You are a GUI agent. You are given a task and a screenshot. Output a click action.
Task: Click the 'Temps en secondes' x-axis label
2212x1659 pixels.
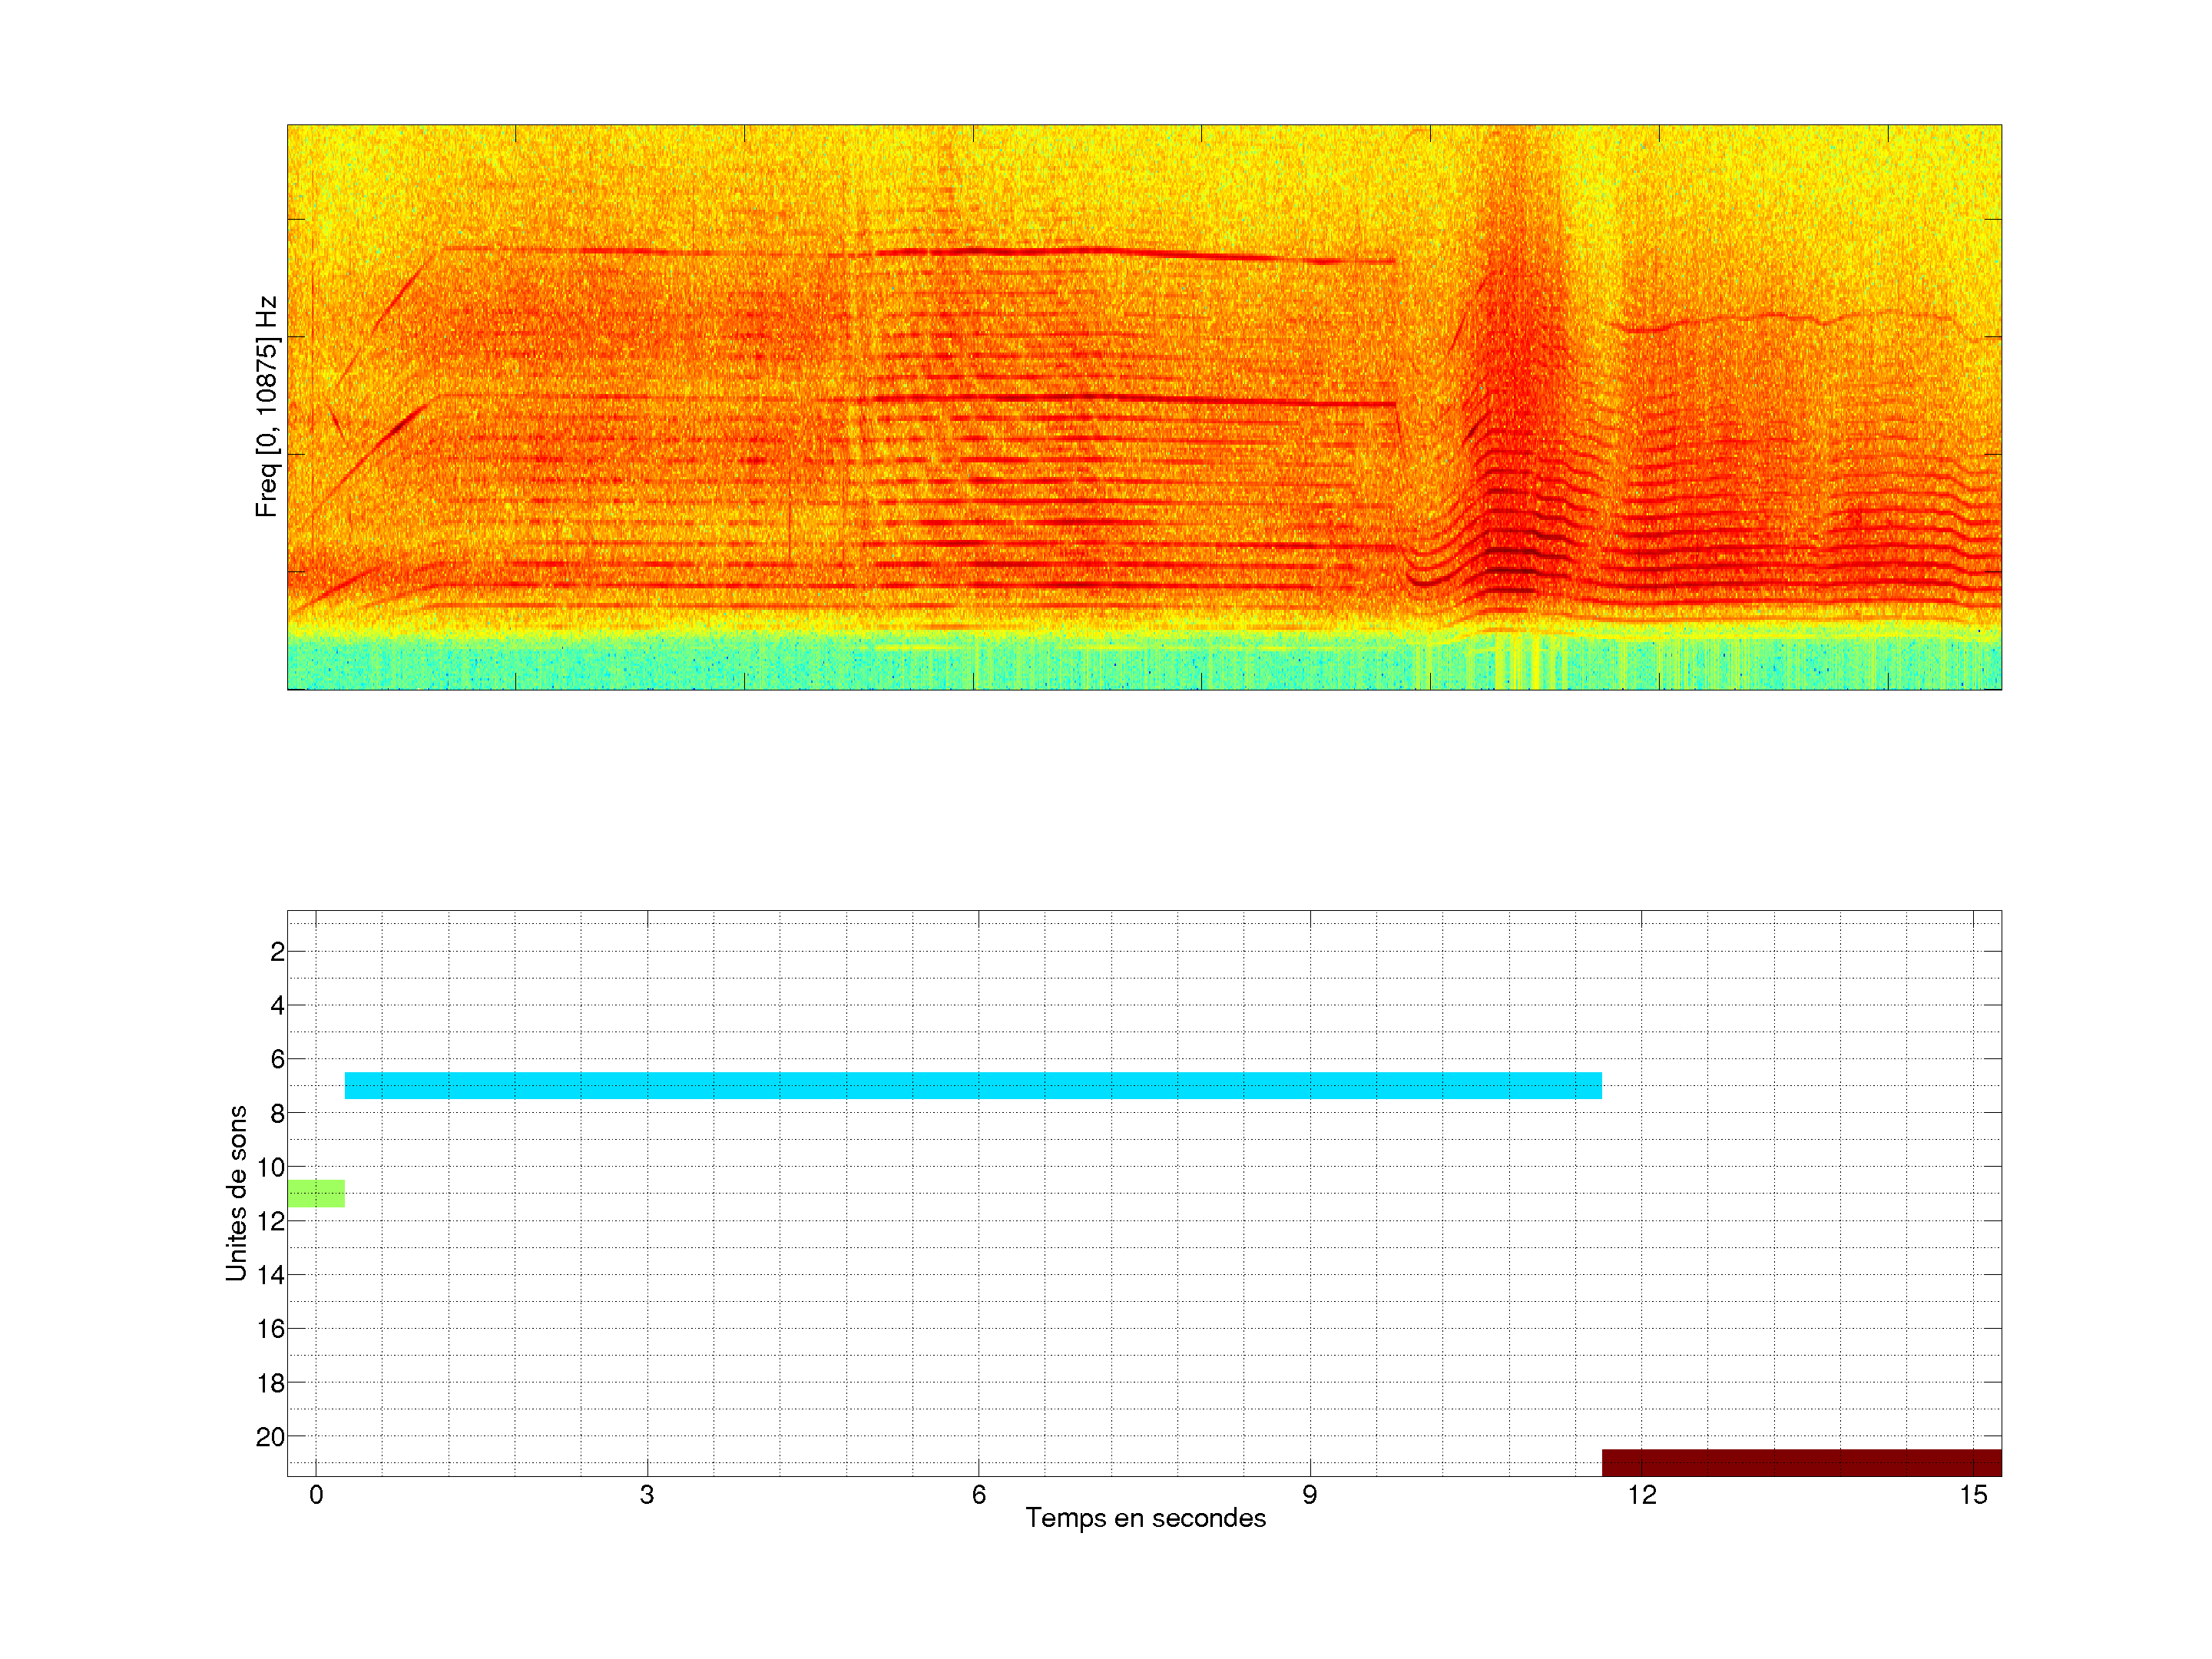(1145, 1518)
